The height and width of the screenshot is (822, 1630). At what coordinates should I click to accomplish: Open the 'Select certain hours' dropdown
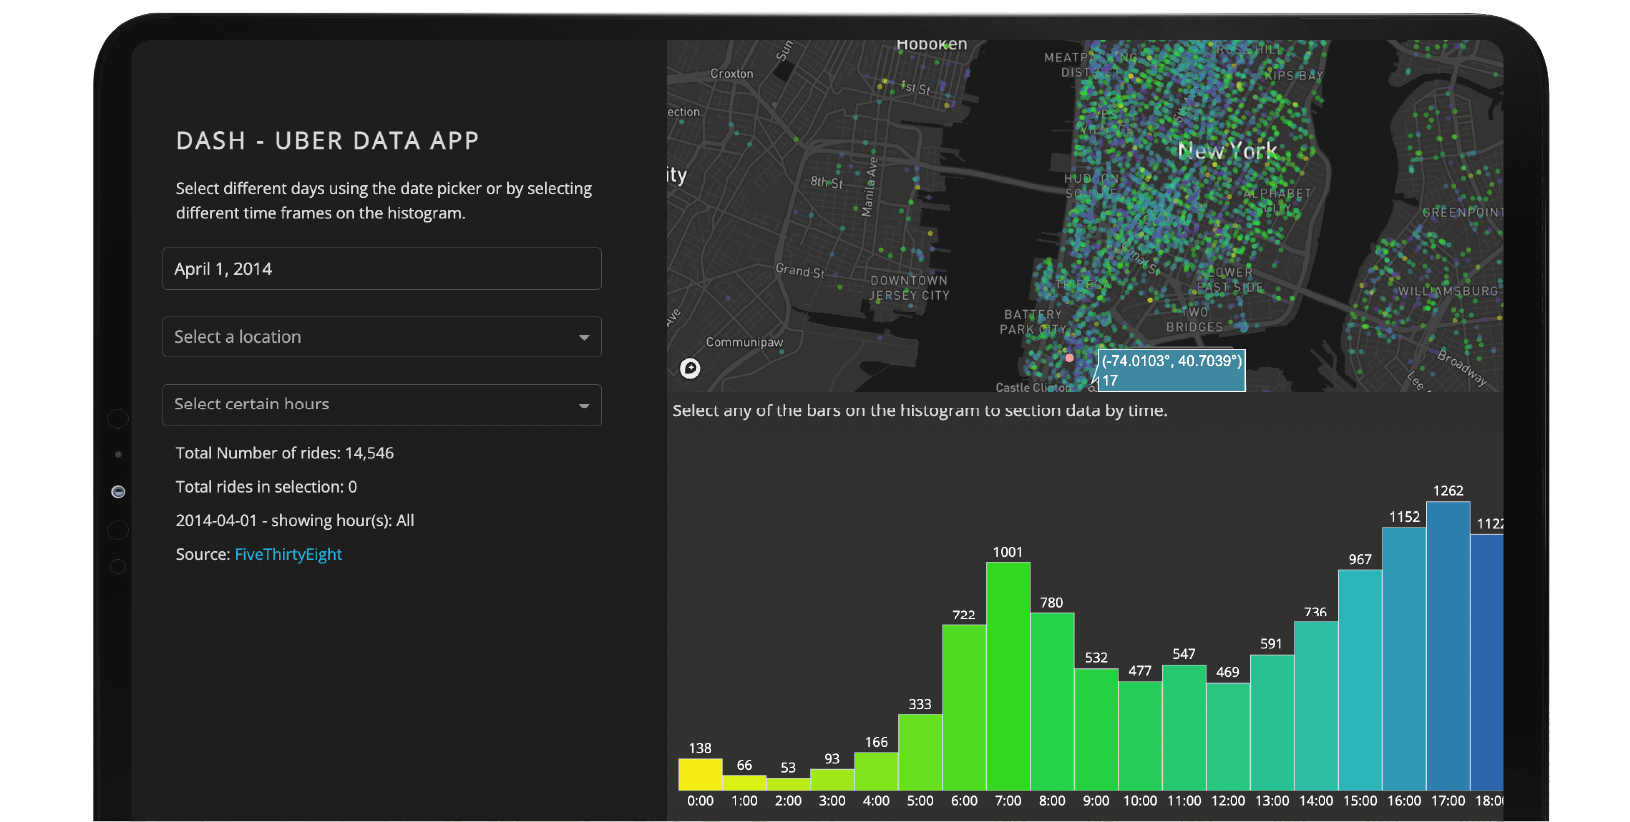pos(381,405)
